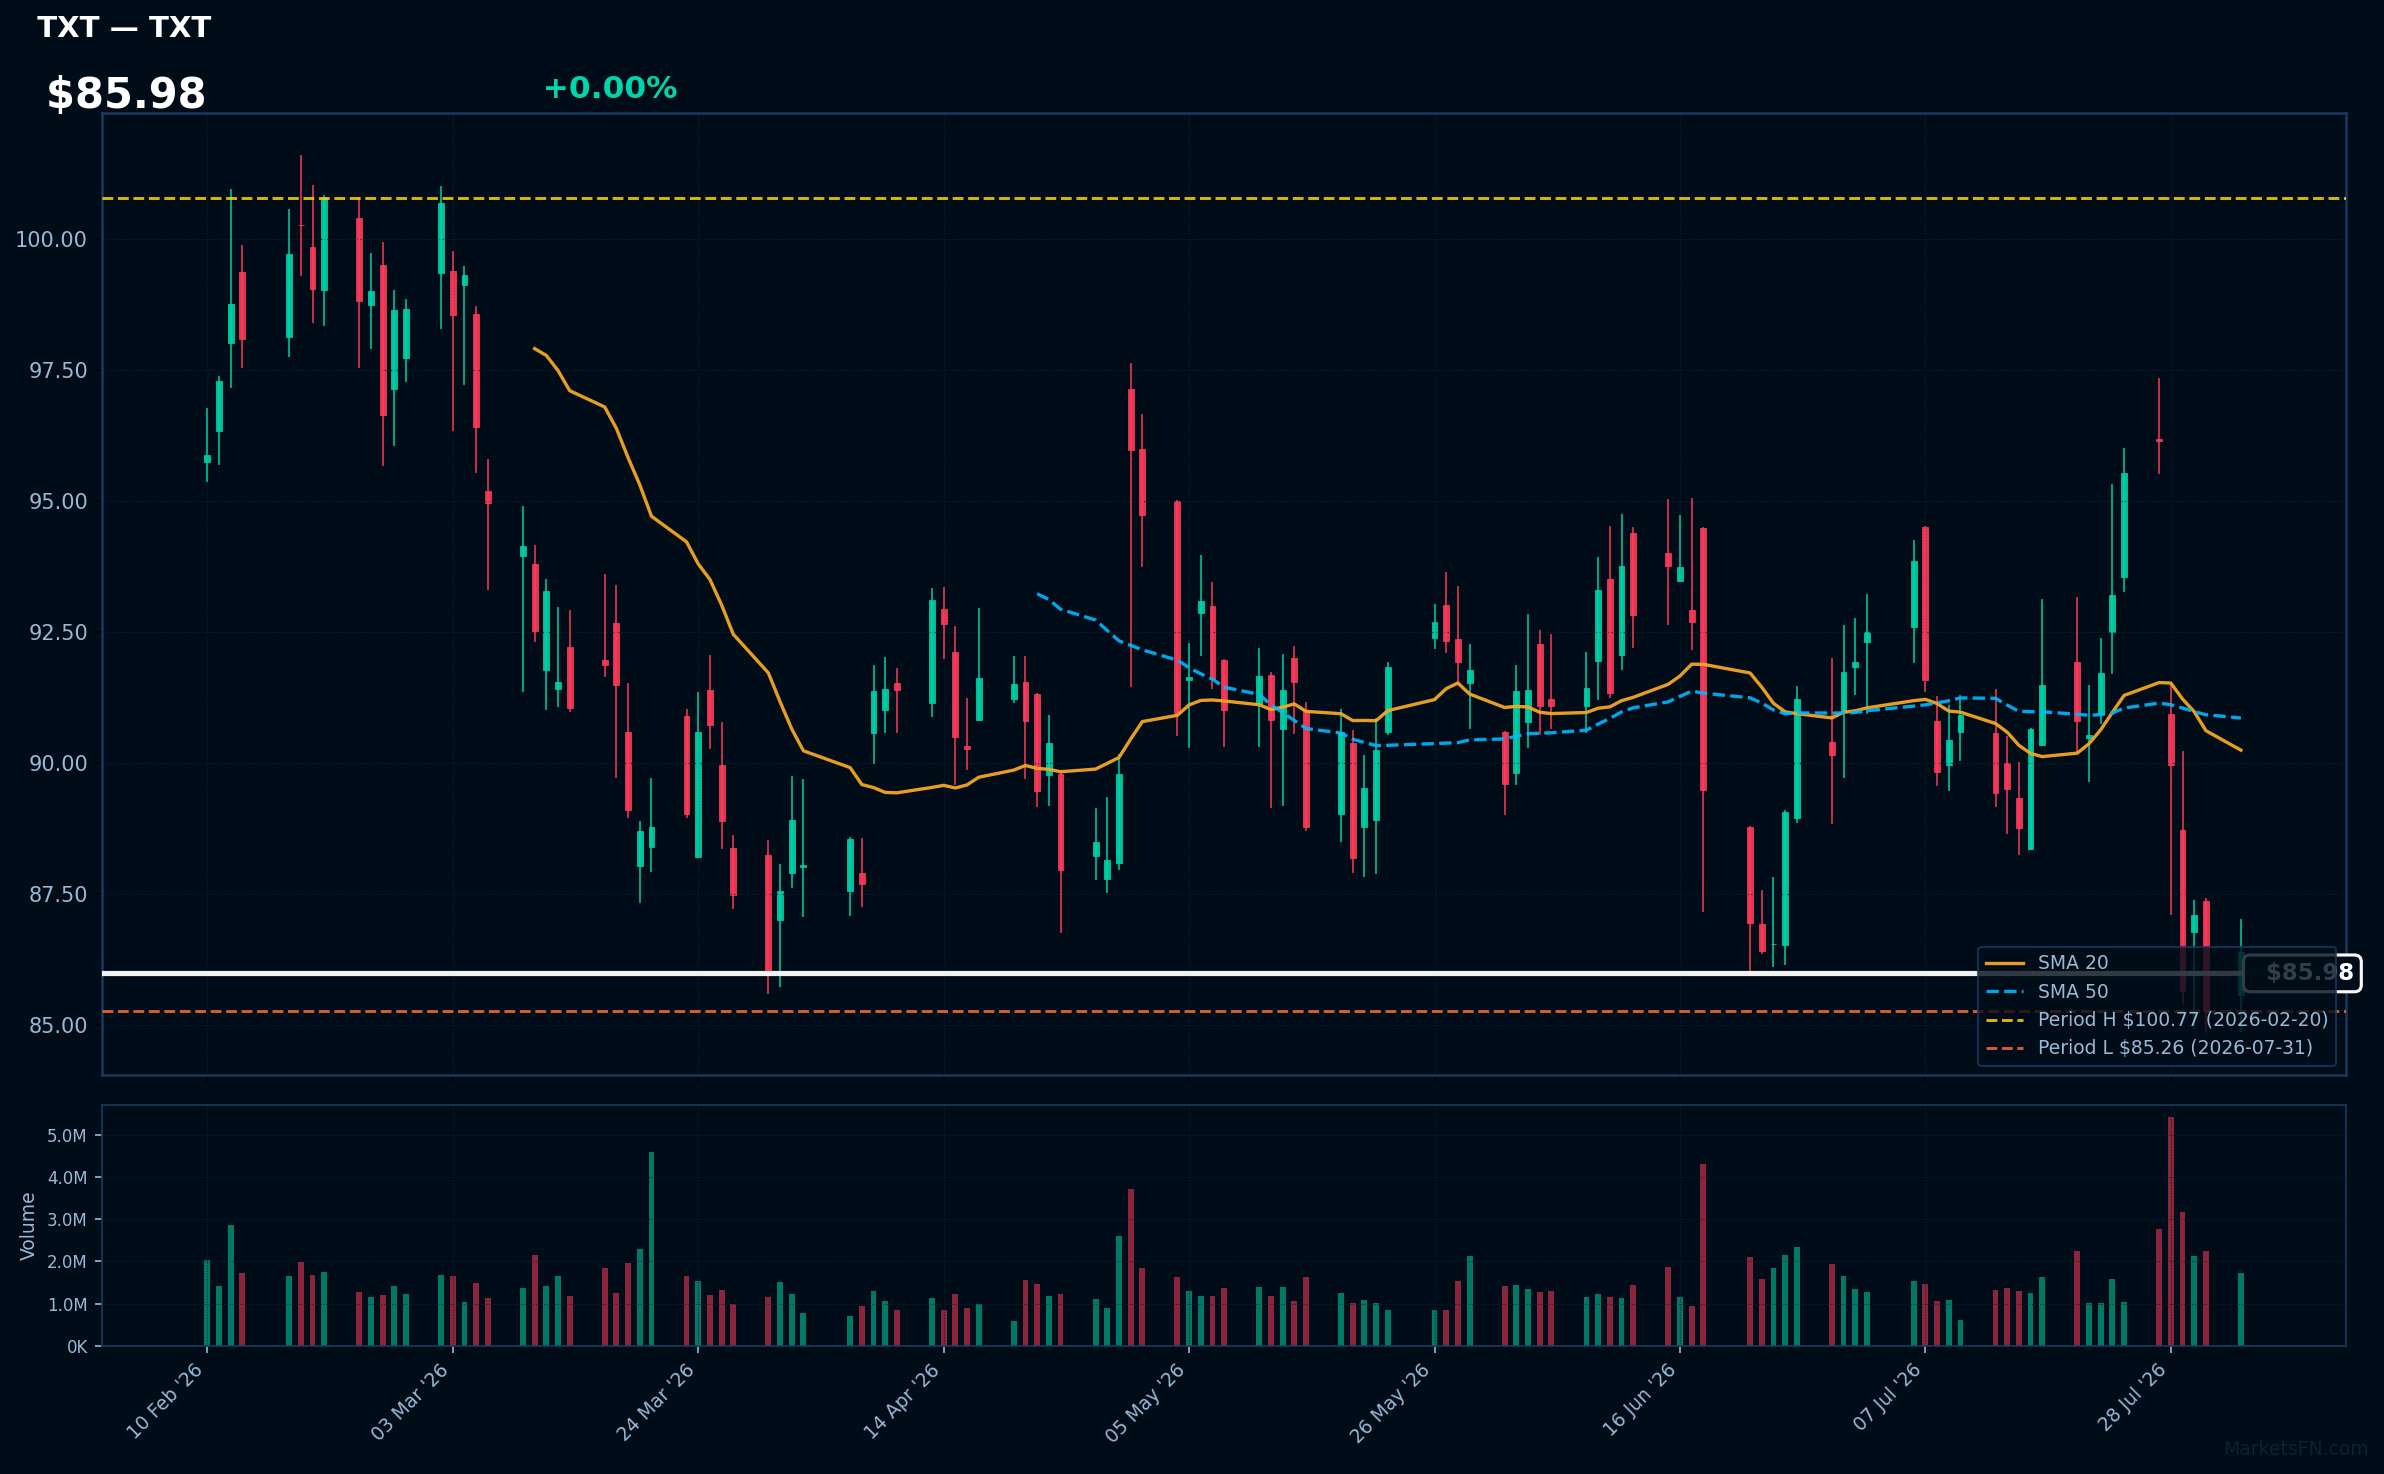Click the Period L $85.26 legend entry
The image size is (2384, 1474).
2149,1048
